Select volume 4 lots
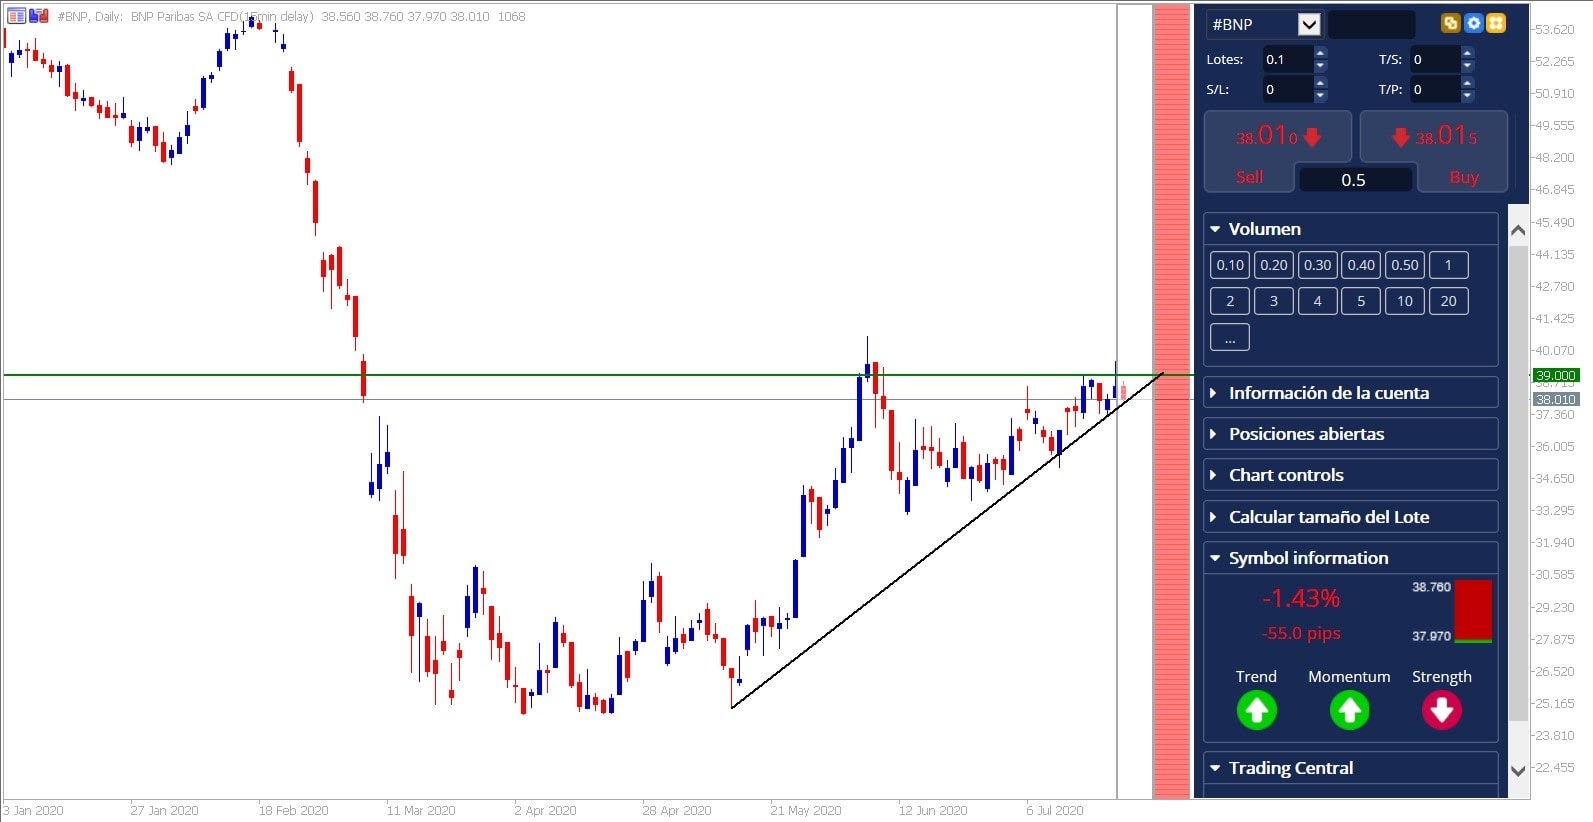The width and height of the screenshot is (1593, 822). click(1317, 301)
